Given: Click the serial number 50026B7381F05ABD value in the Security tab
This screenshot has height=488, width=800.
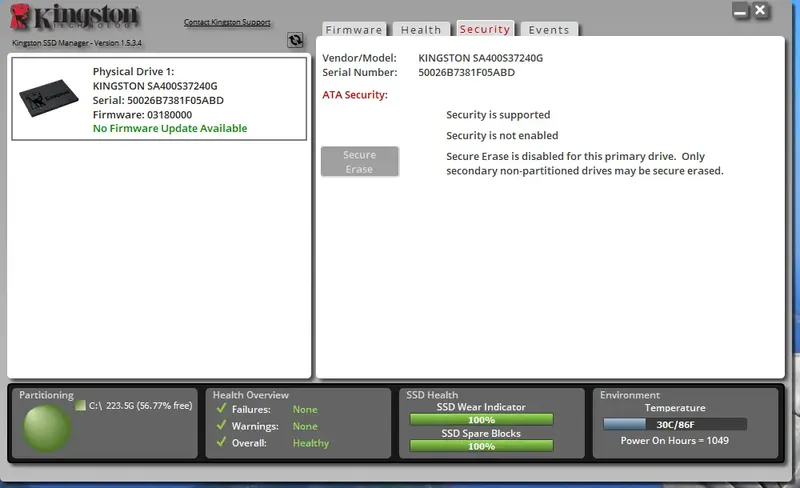Looking at the screenshot, I should (x=466, y=72).
